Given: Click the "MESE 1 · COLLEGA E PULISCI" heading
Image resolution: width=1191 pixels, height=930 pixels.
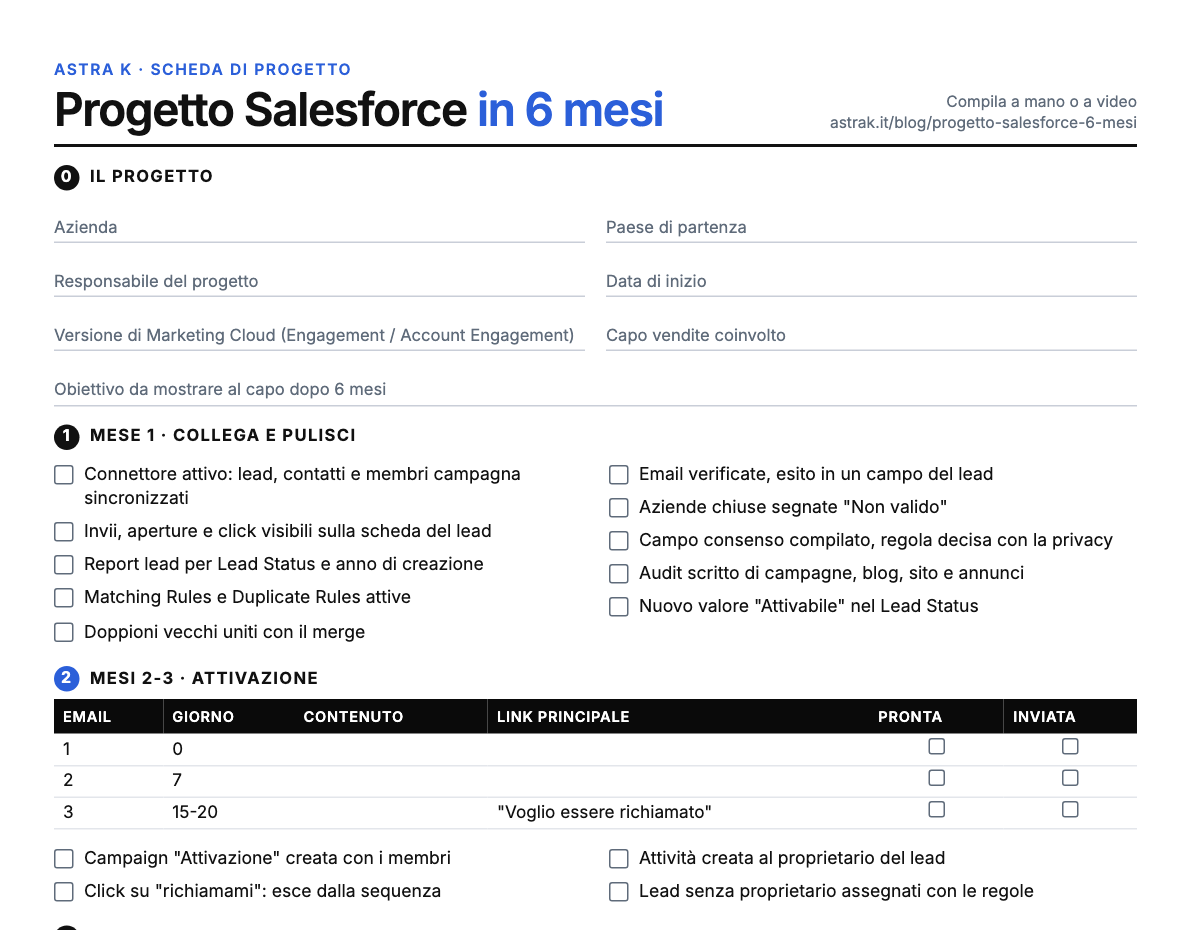Looking at the screenshot, I should click(x=223, y=435).
